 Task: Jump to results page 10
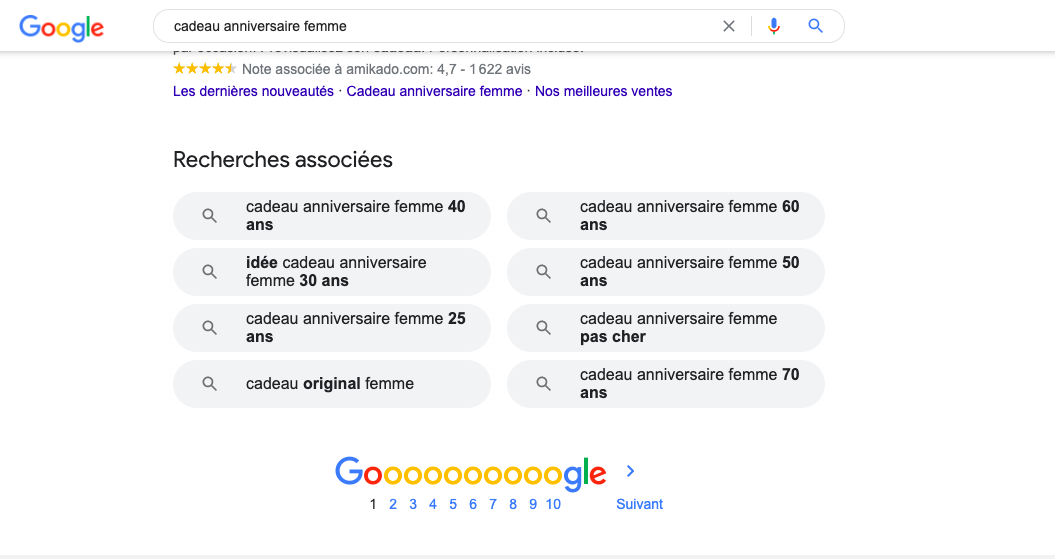(x=553, y=504)
